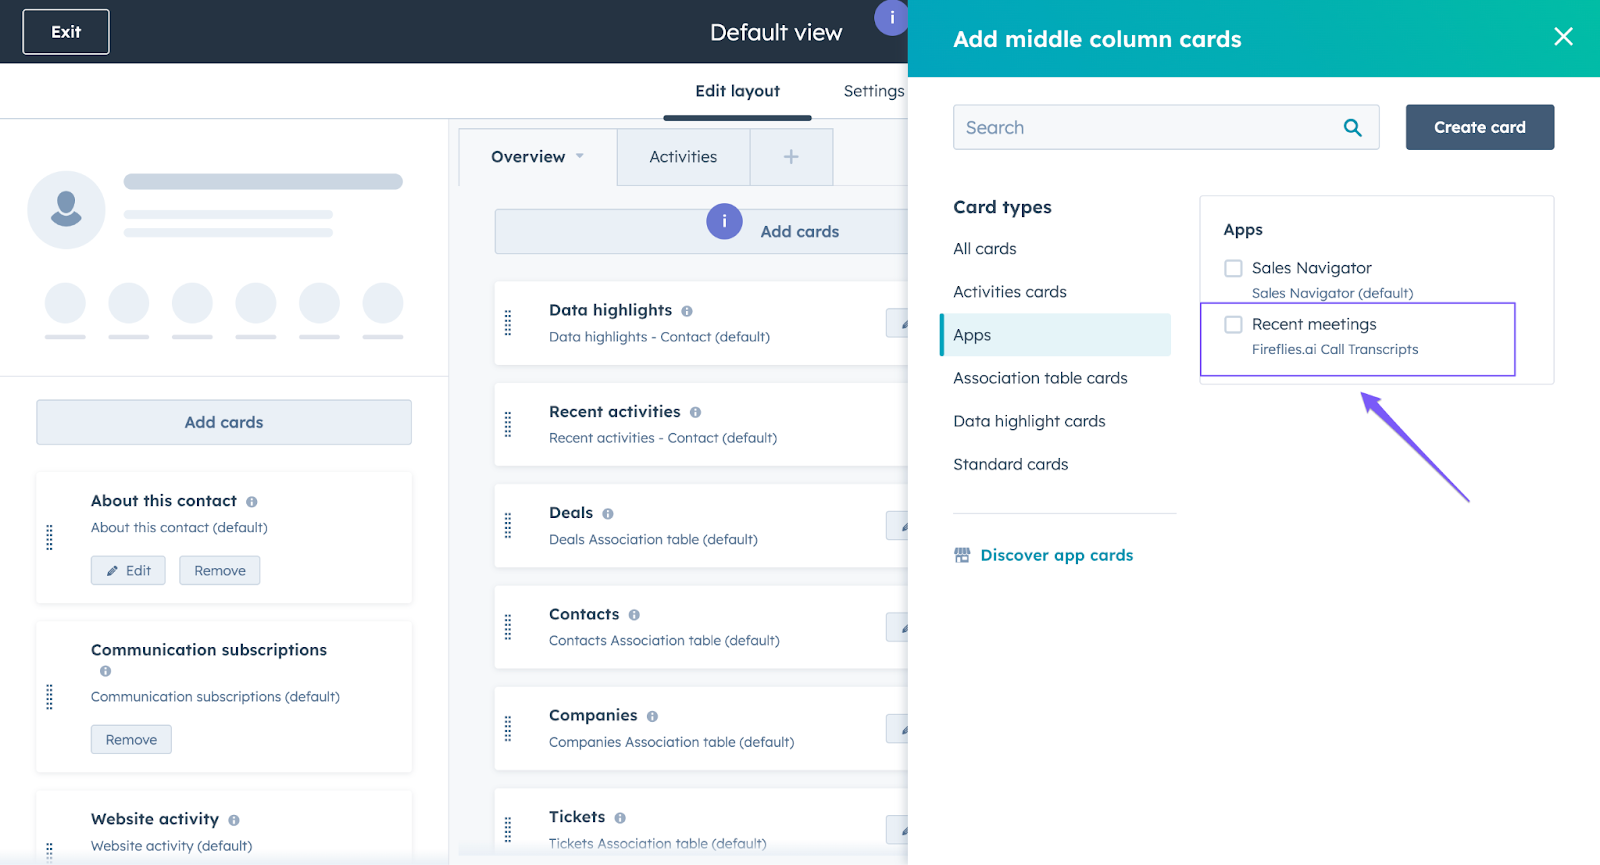Select Association table cards type
Screen dimensions: 1600x865
coord(1040,378)
